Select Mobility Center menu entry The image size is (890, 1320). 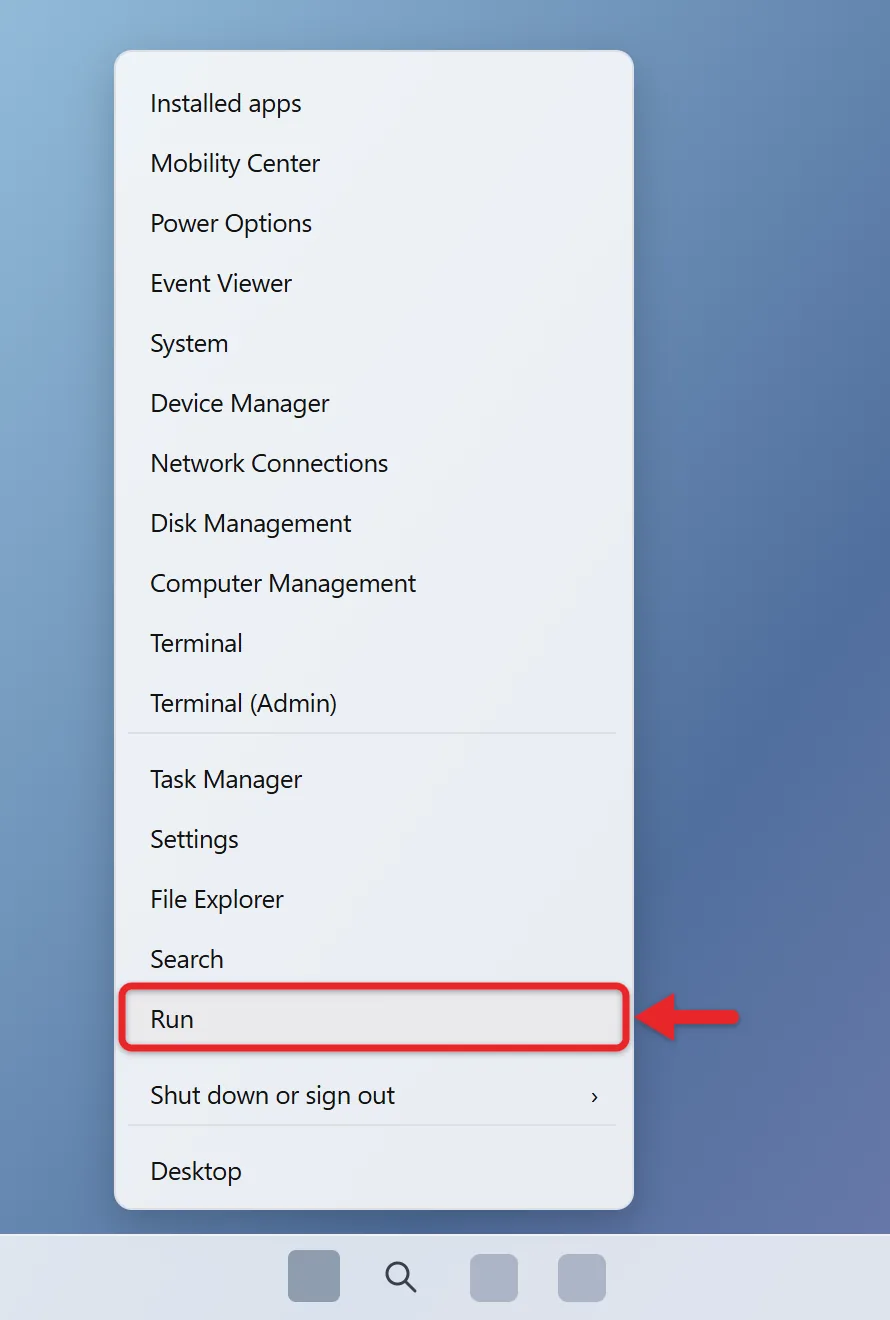[x=374, y=164]
